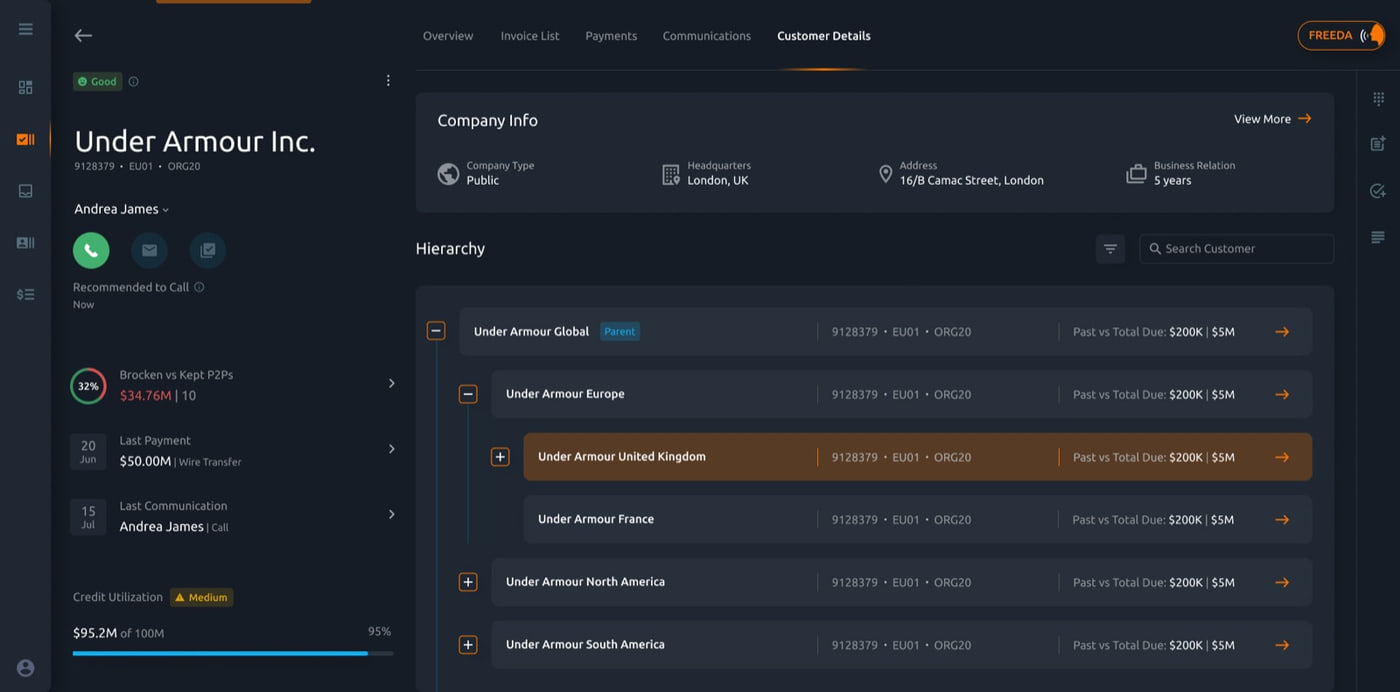The height and width of the screenshot is (692, 1400).
Task: Click View More in Company Info
Action: coord(1272,119)
